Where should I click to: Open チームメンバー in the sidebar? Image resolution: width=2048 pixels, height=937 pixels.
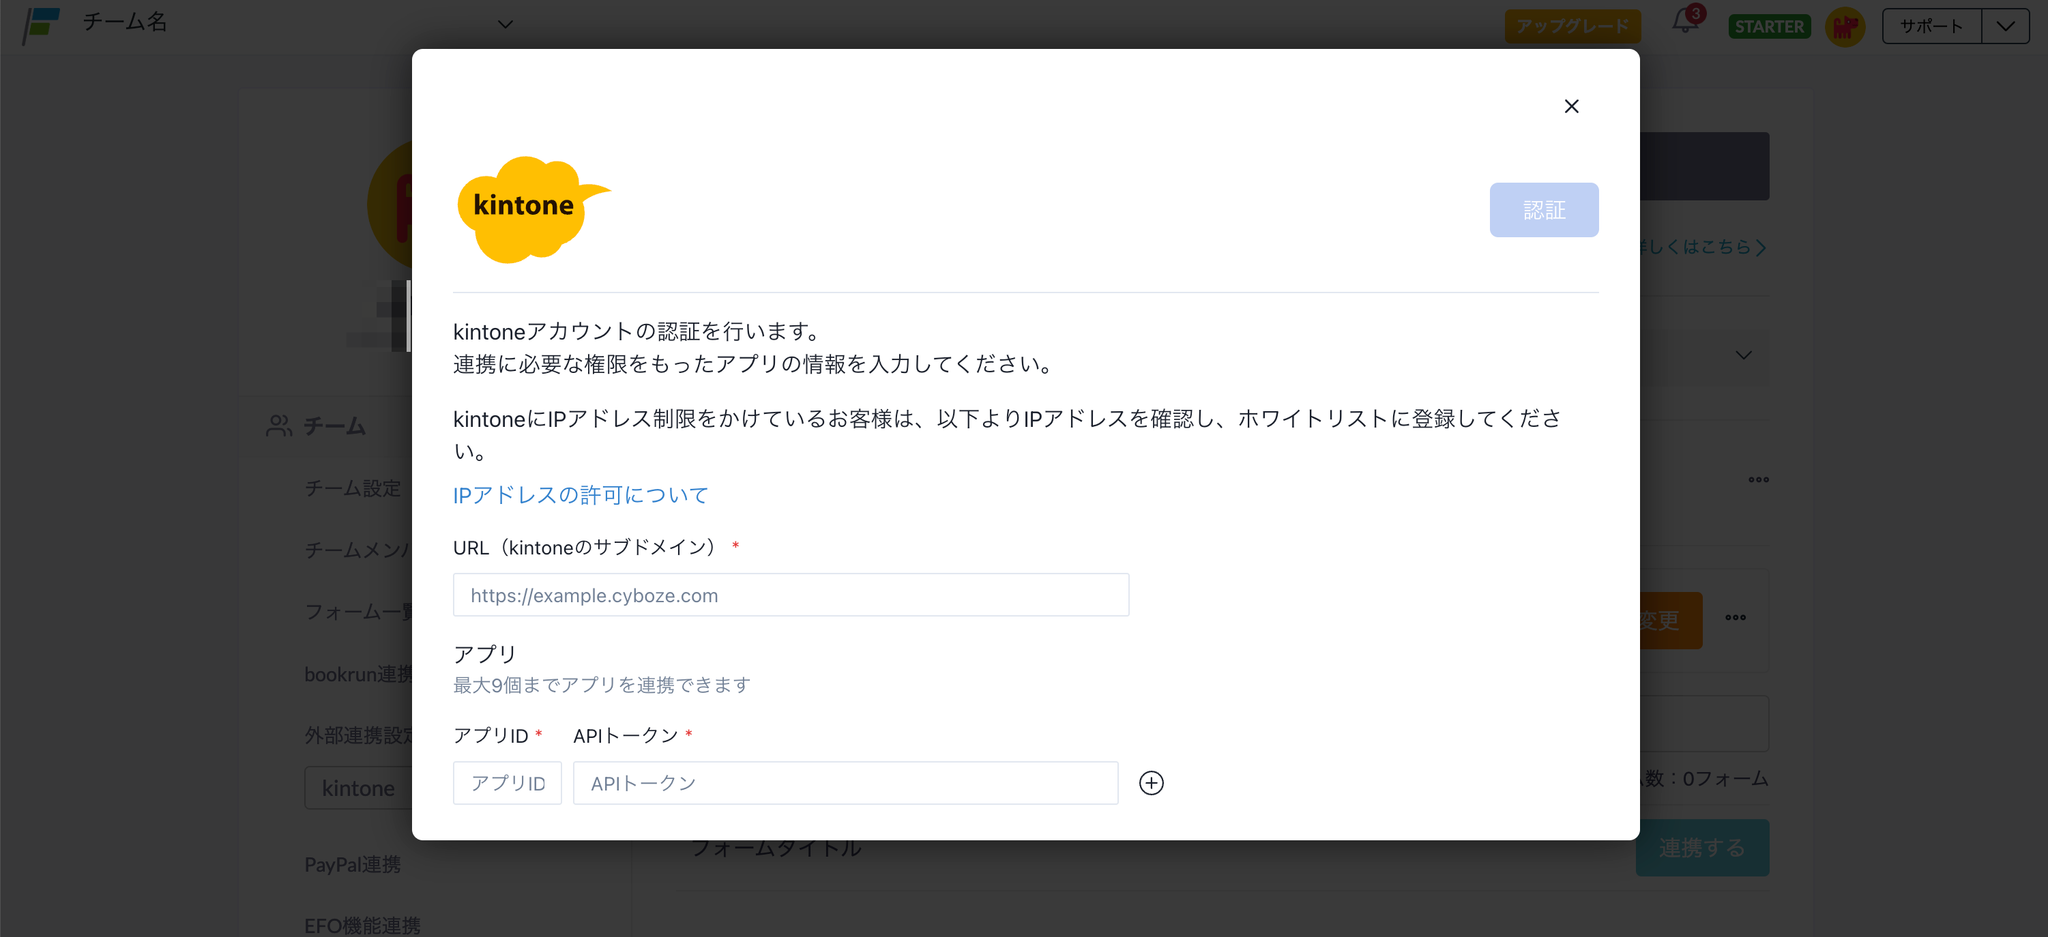click(x=358, y=550)
